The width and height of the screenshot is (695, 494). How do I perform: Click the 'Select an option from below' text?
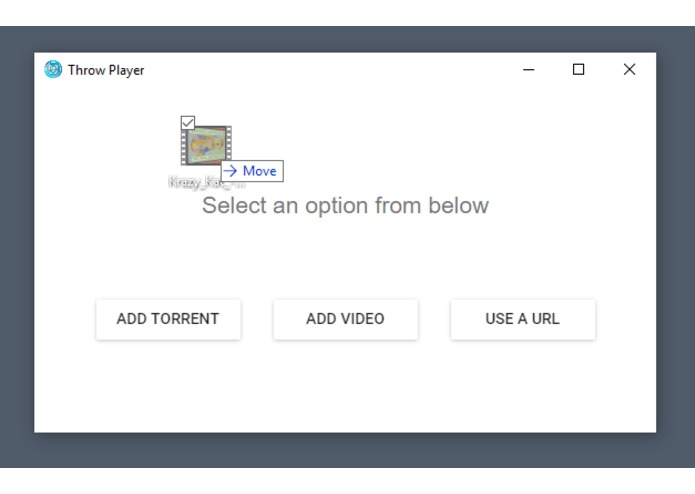[345, 206]
